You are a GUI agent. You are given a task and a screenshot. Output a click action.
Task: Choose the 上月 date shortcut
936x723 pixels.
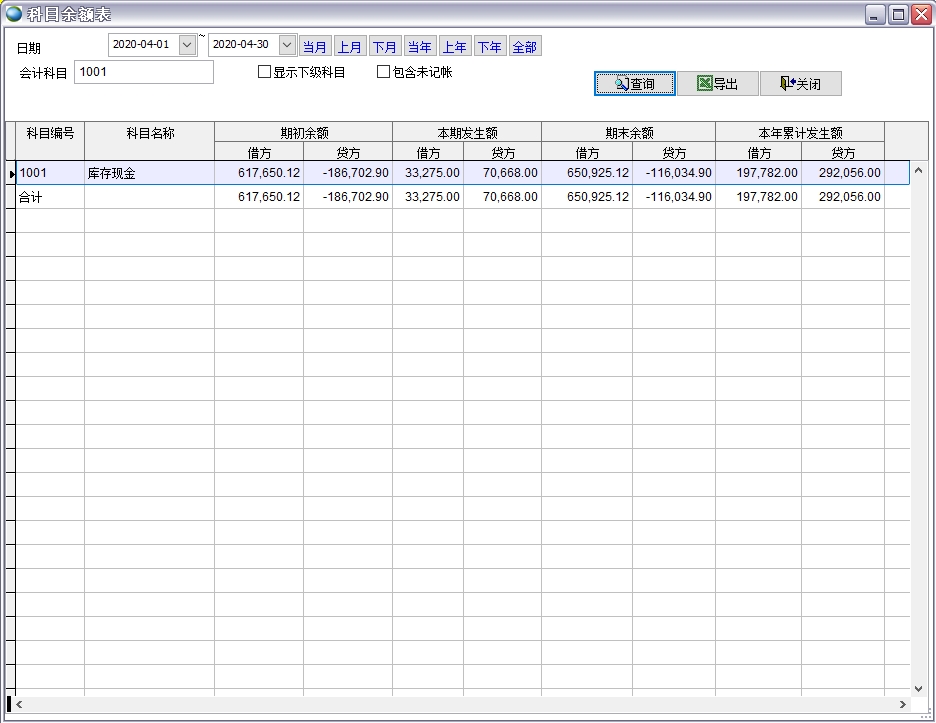[350, 47]
